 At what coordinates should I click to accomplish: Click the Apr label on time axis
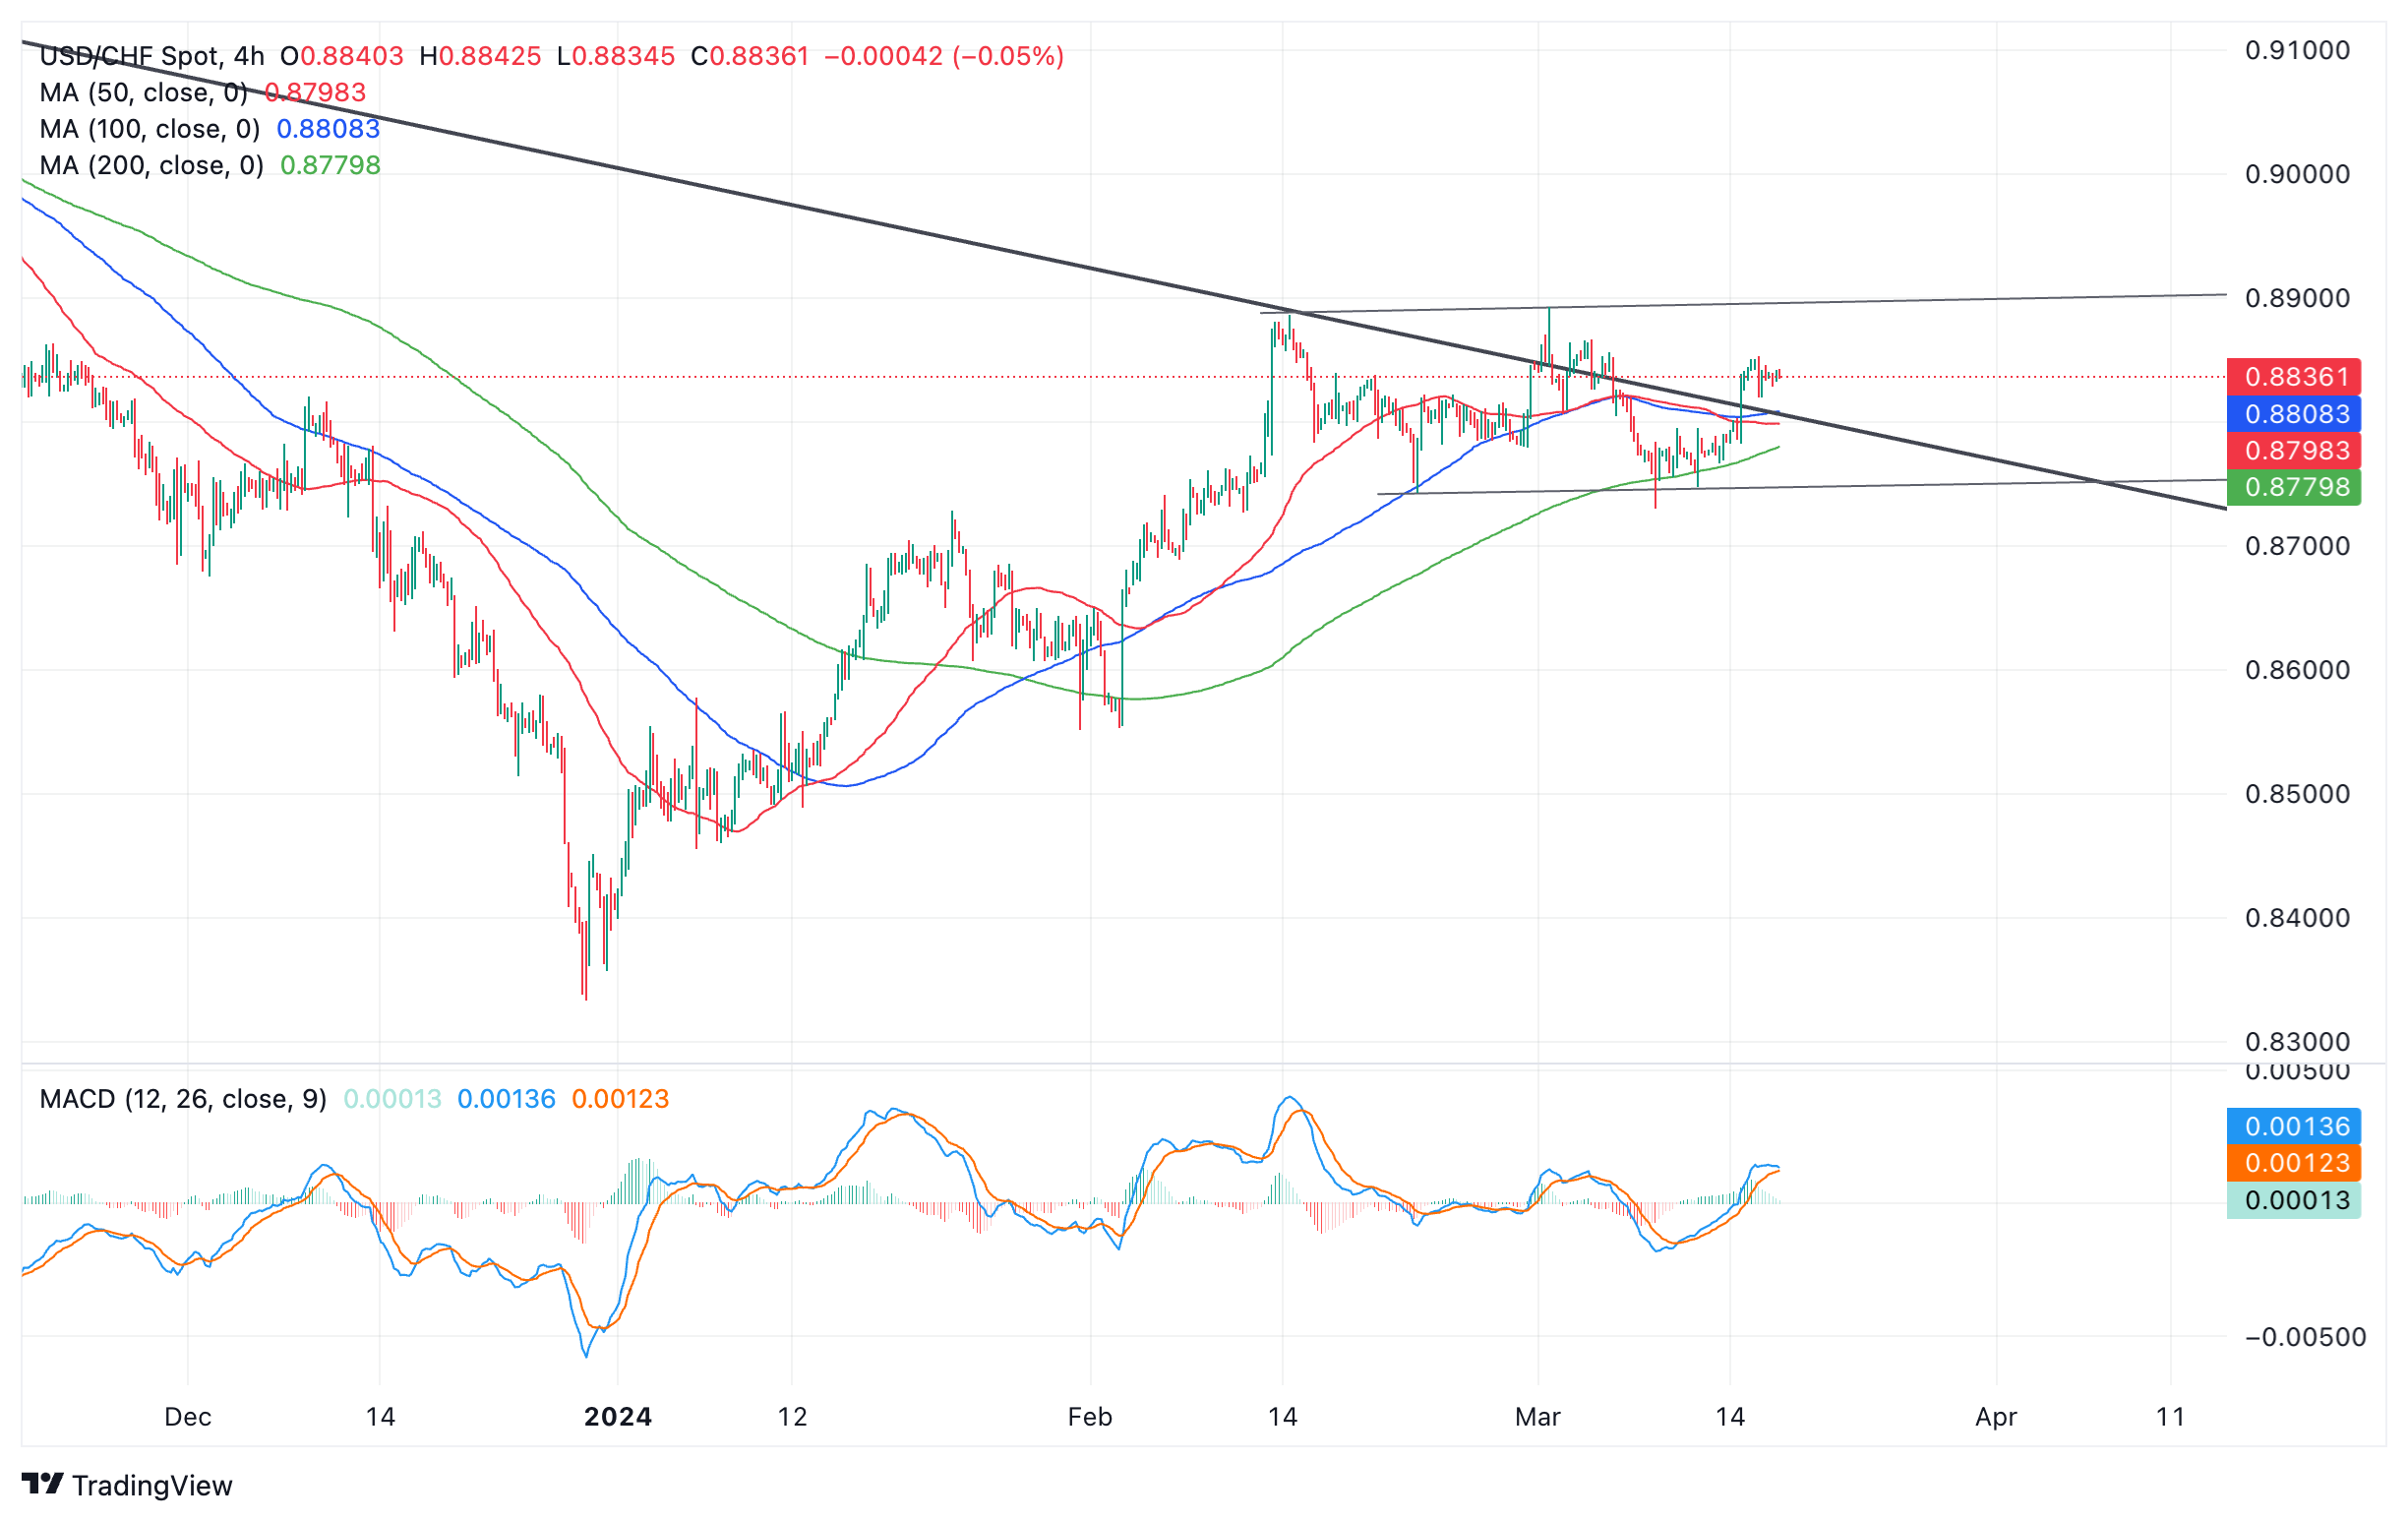tap(1996, 1417)
